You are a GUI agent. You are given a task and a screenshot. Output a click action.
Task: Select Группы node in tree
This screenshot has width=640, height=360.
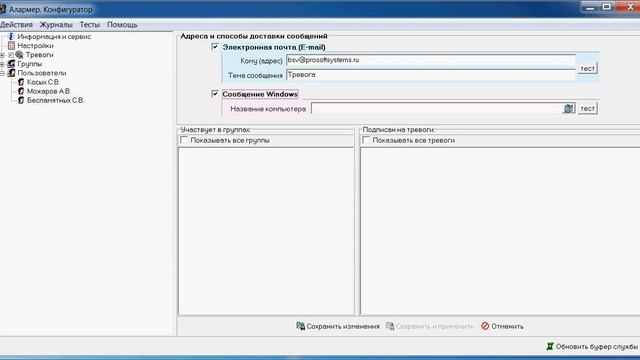(29, 64)
